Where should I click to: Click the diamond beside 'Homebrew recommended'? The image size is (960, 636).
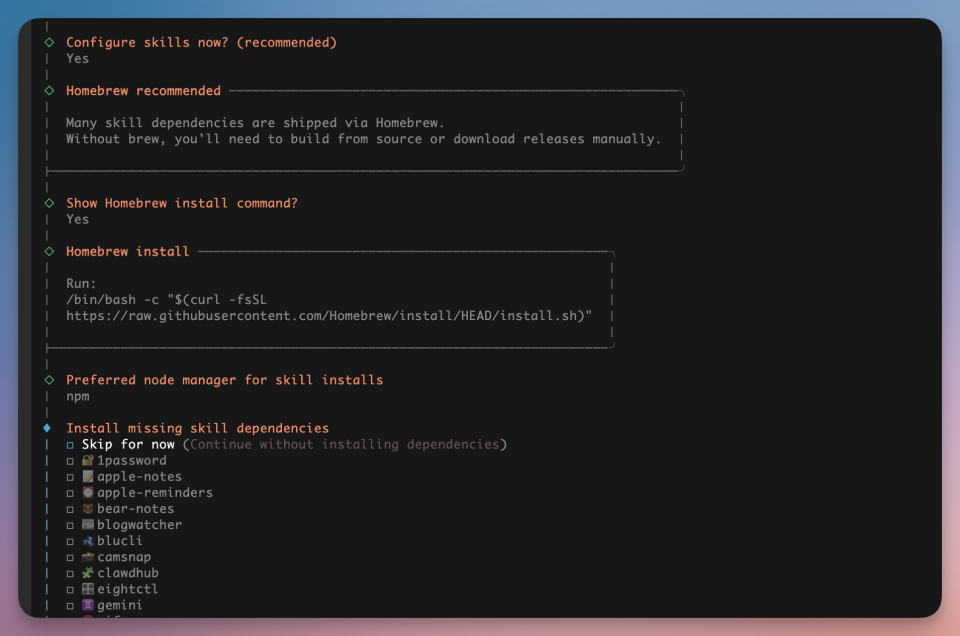pos(49,91)
